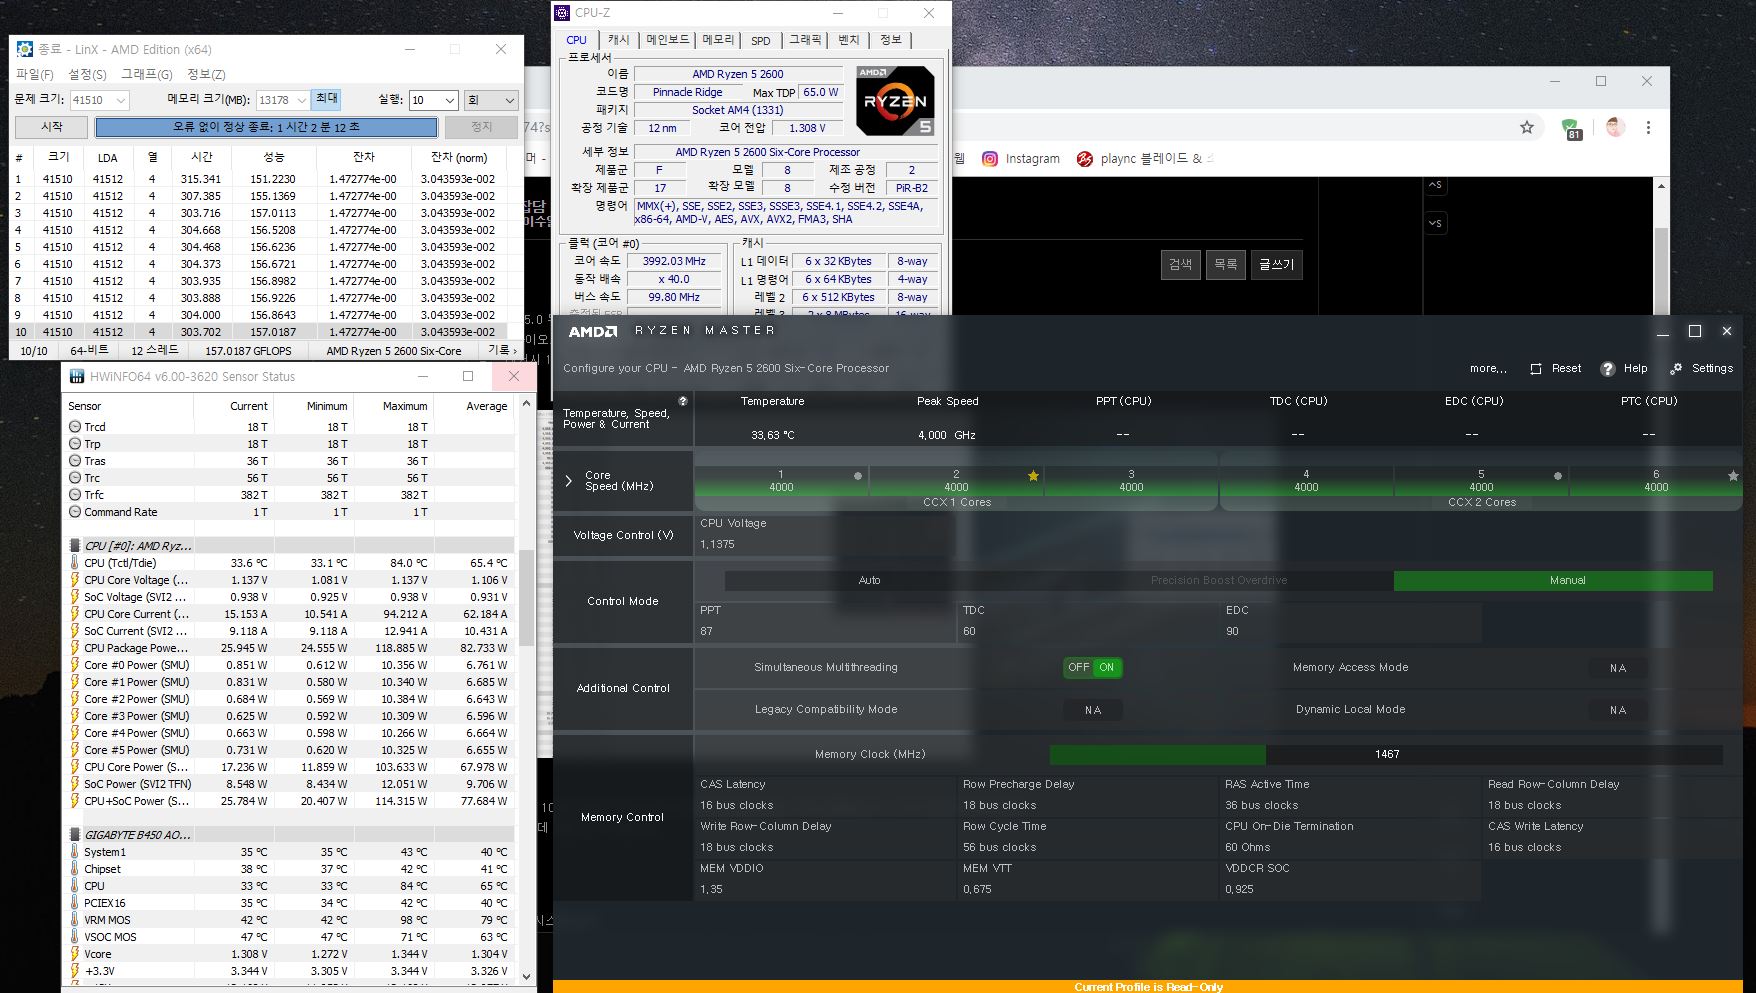
Task: Open 파일(F) menu in LinX
Action: (x=35, y=74)
